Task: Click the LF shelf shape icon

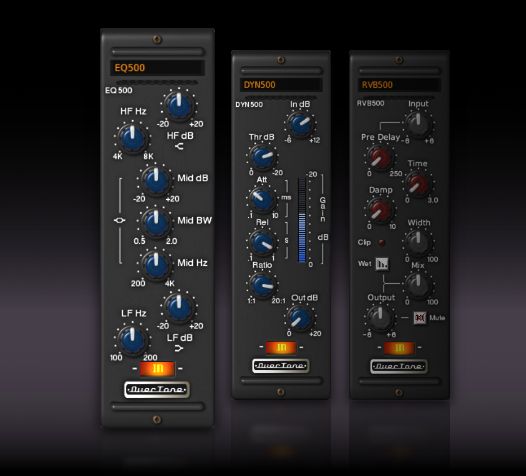Action: (x=179, y=349)
